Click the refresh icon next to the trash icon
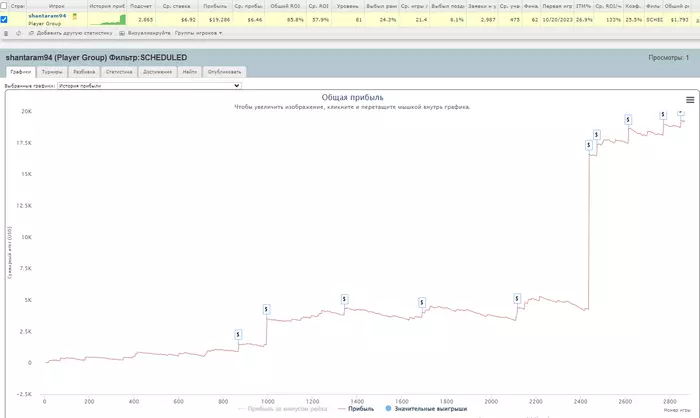This screenshot has height=418, width=700. coord(18,33)
